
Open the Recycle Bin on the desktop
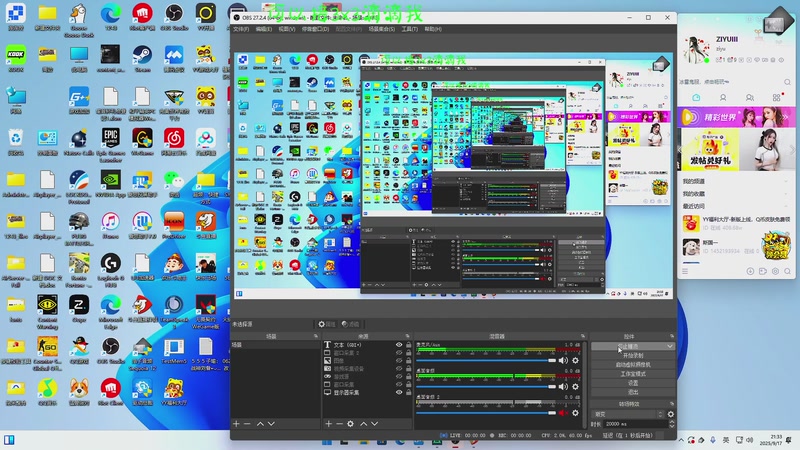pos(16,142)
